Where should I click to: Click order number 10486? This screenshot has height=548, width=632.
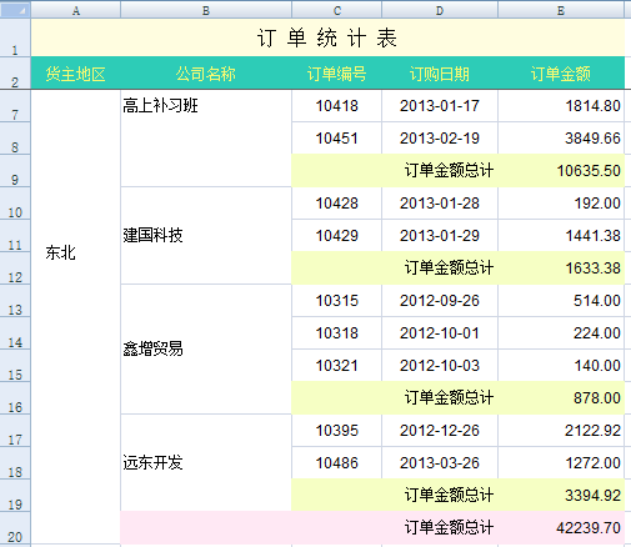337,463
